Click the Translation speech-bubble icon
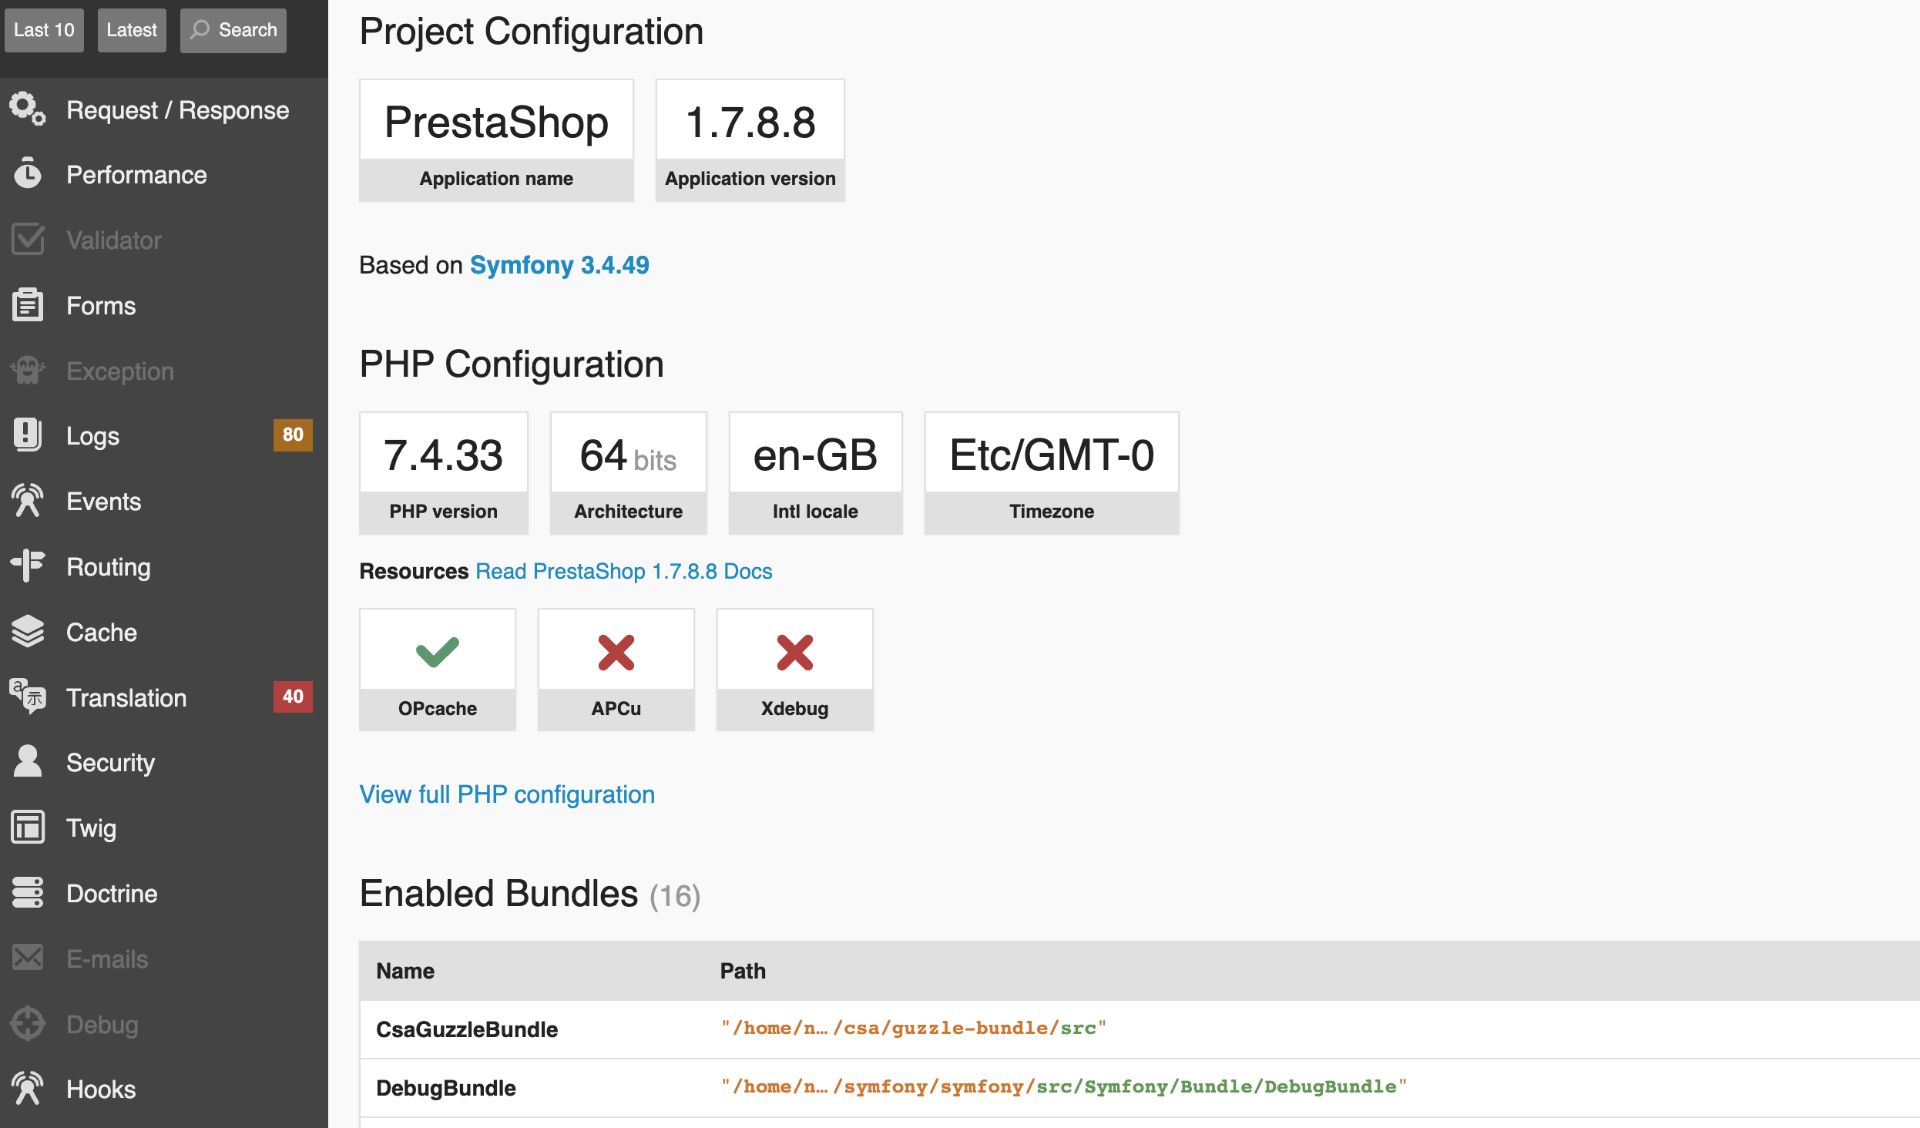 28,697
